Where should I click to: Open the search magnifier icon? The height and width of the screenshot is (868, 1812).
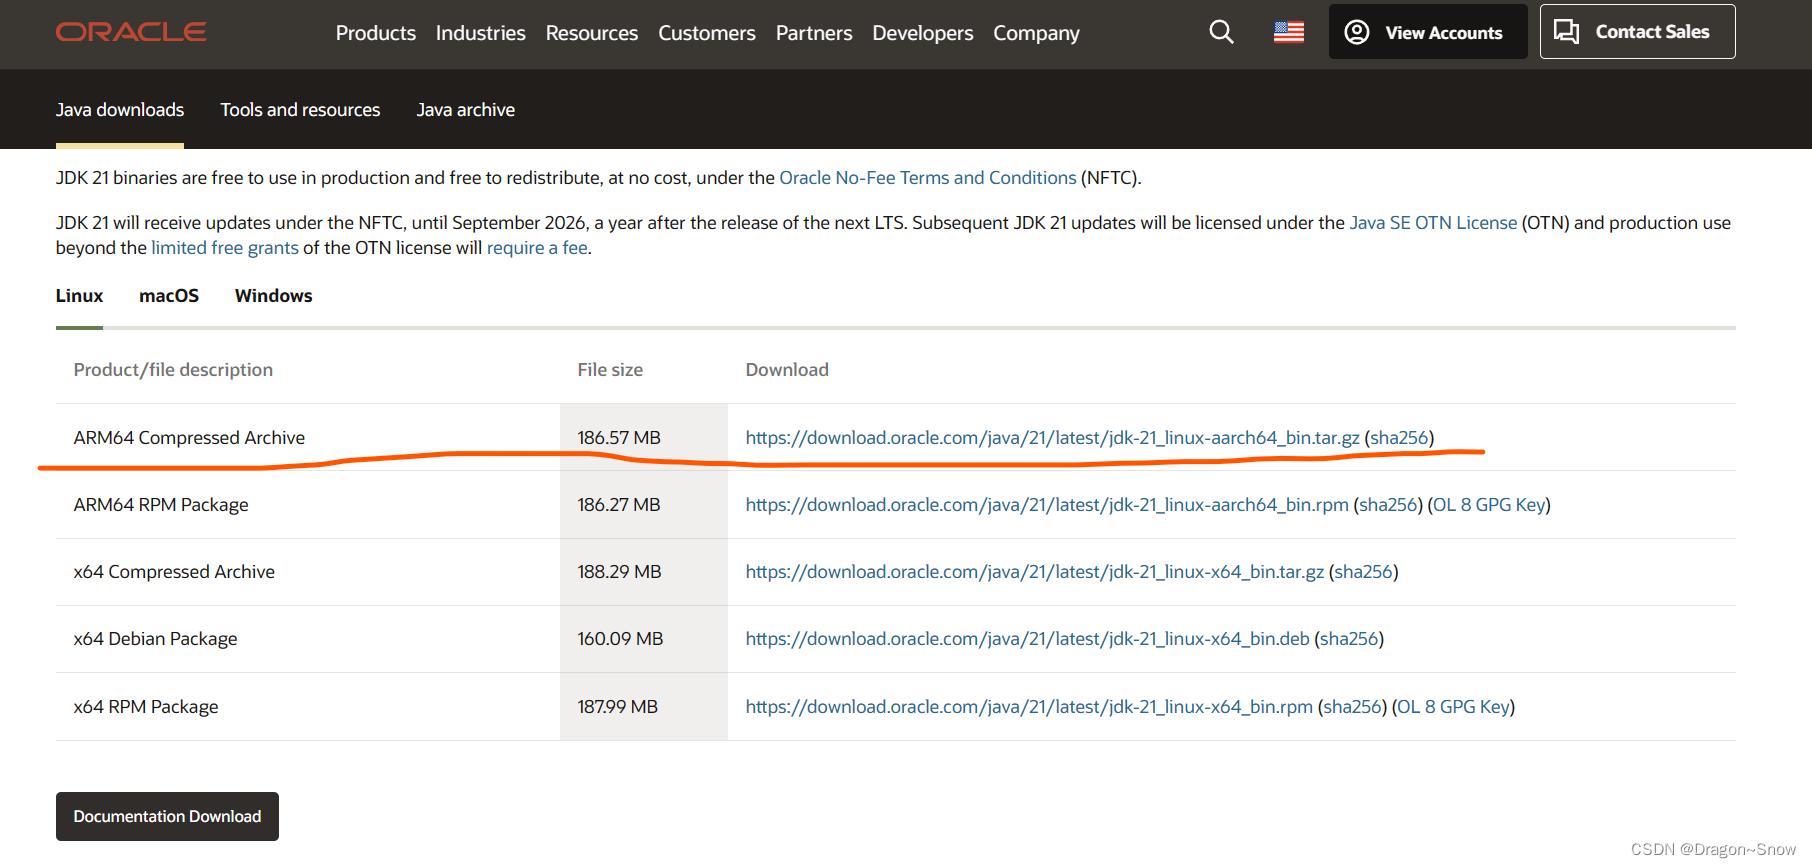click(x=1221, y=32)
